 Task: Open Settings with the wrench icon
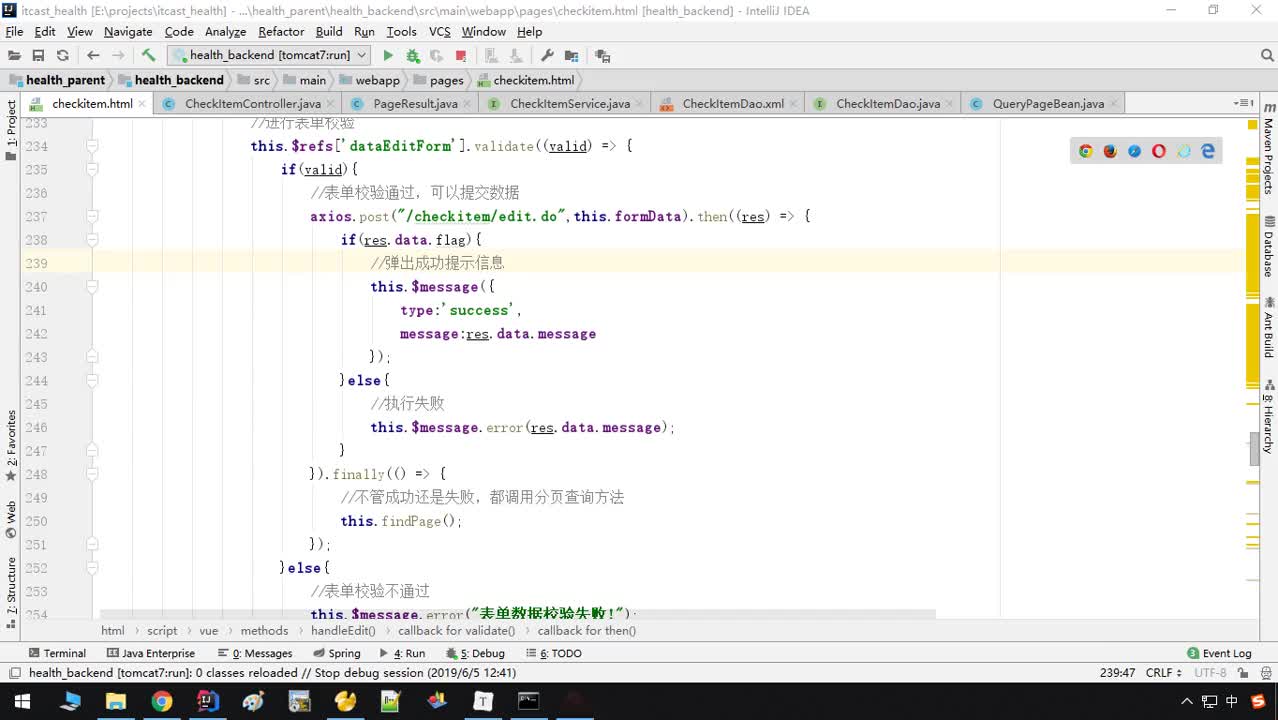pyautogui.click(x=547, y=56)
